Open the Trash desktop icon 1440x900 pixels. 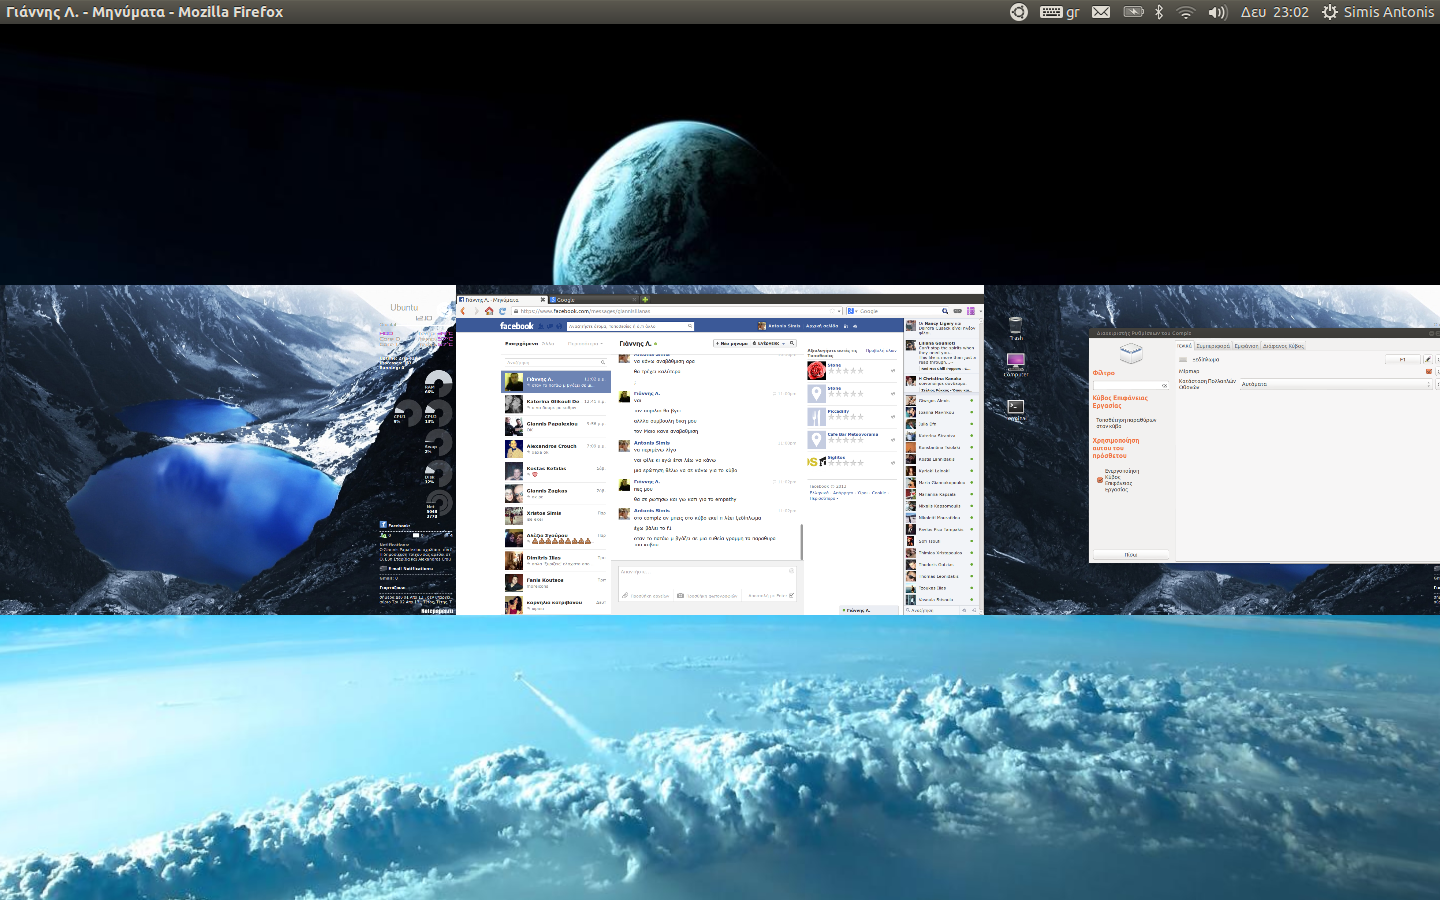pyautogui.click(x=1016, y=327)
